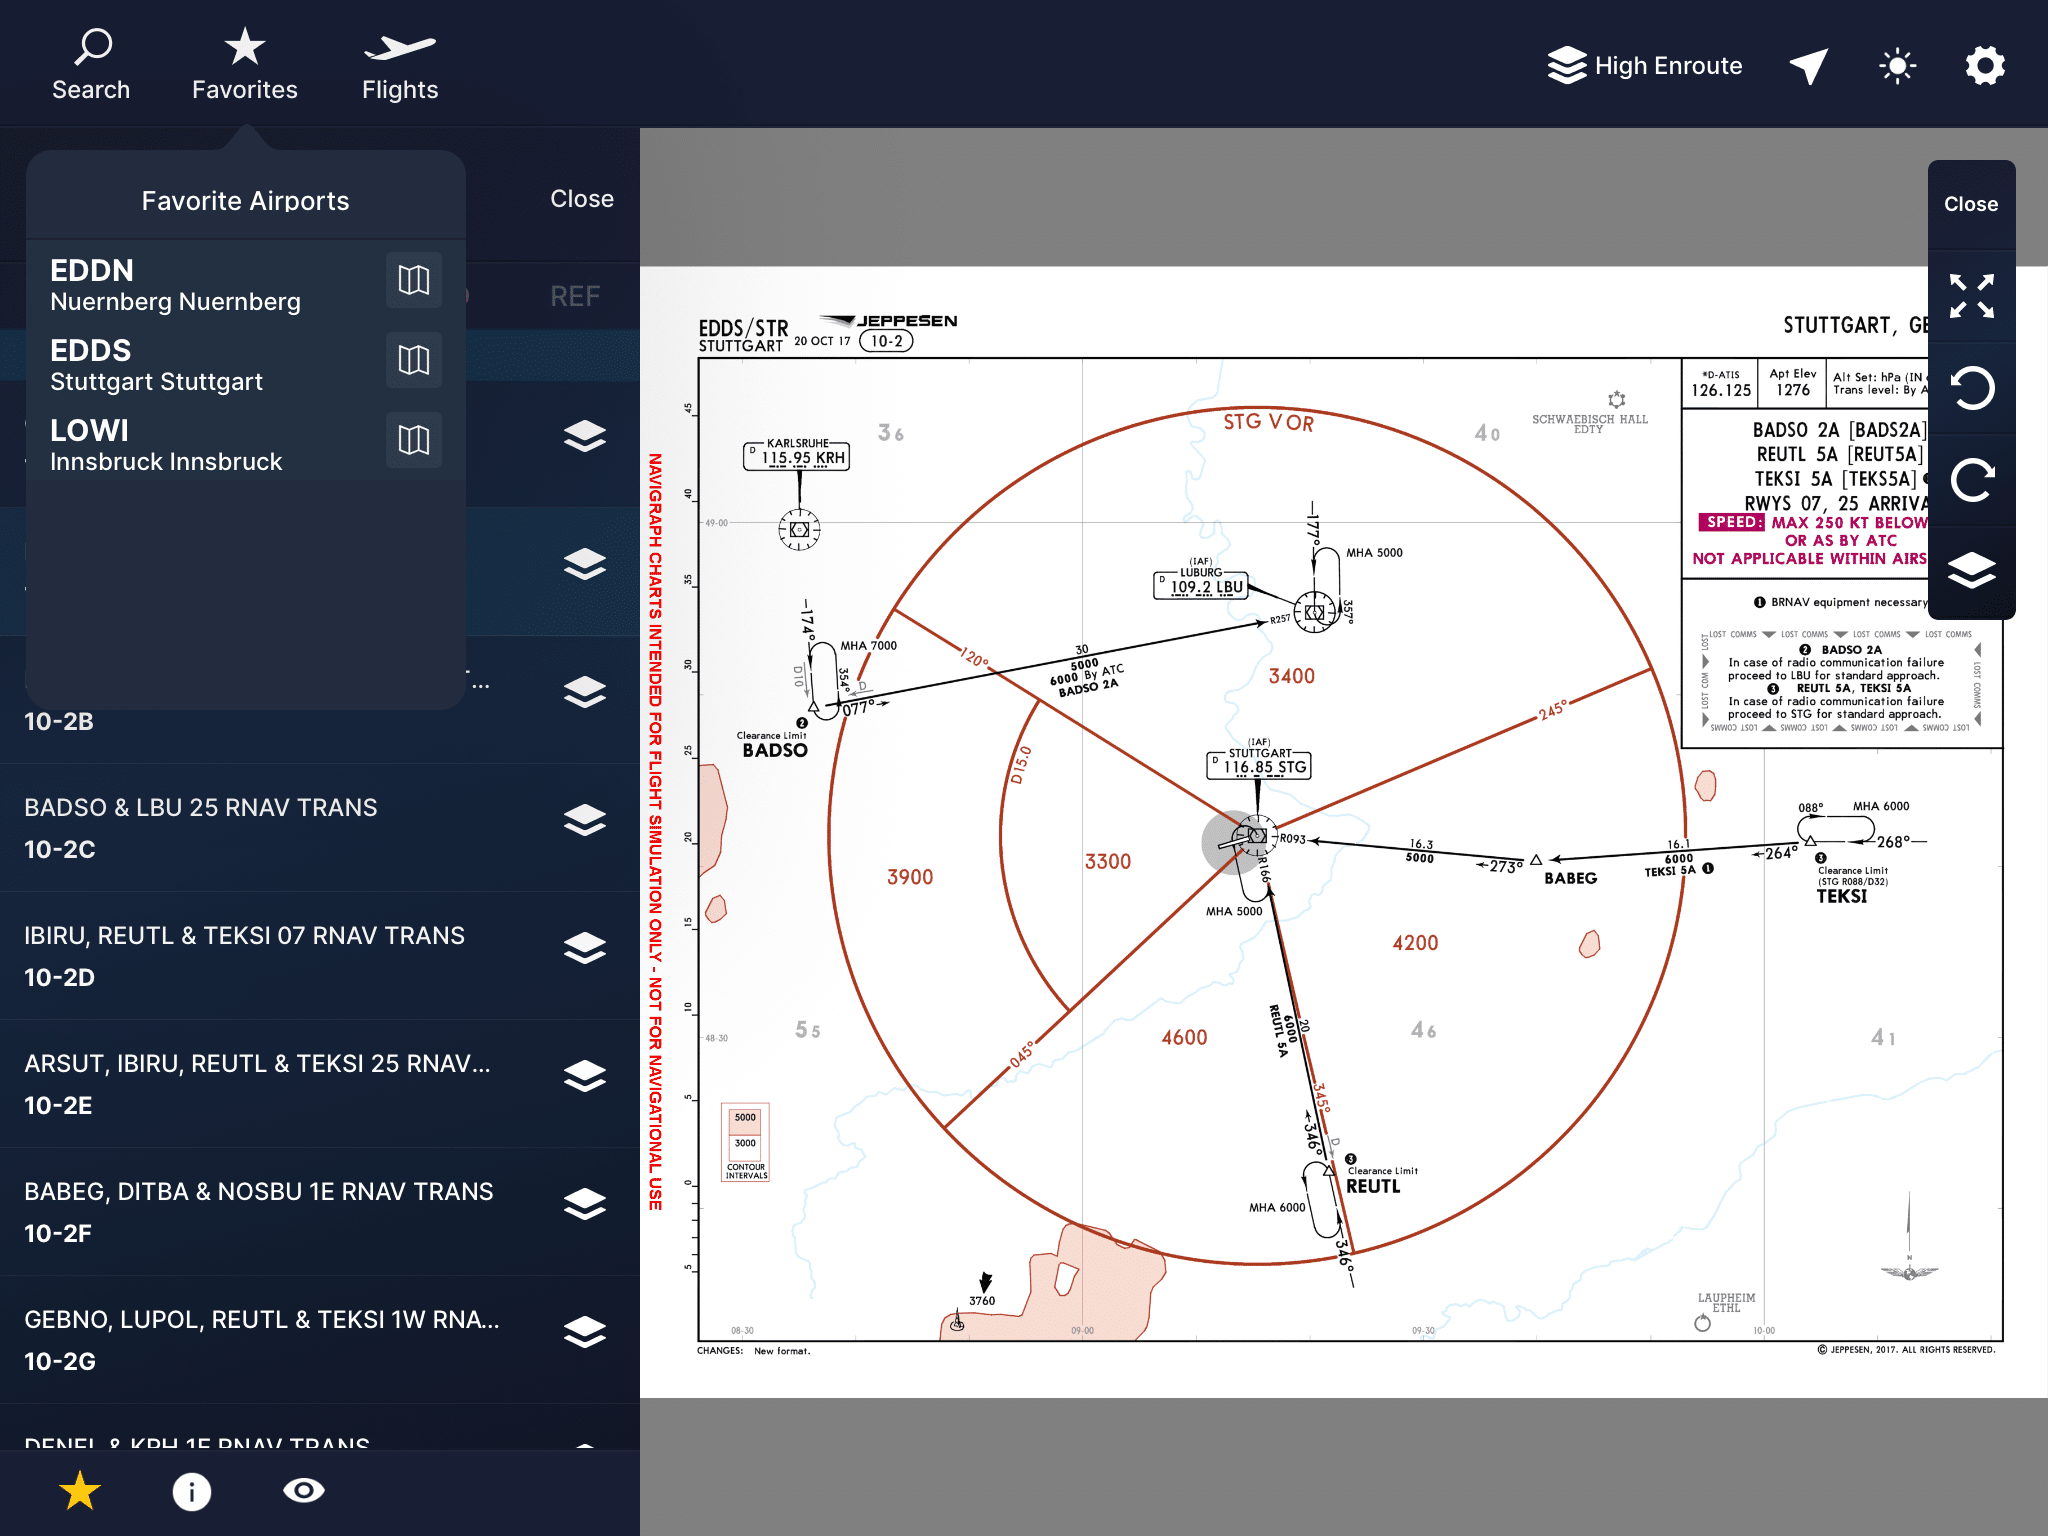Toggle the eye visibility icon
The width and height of the screenshot is (2048, 1536).
(304, 1491)
